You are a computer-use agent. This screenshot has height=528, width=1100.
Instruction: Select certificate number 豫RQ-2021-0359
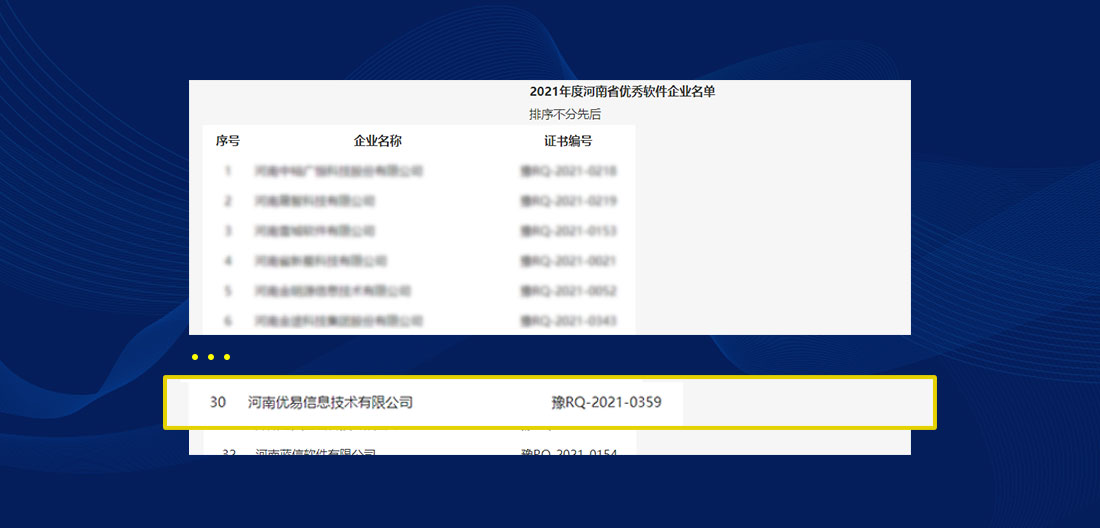tap(607, 402)
